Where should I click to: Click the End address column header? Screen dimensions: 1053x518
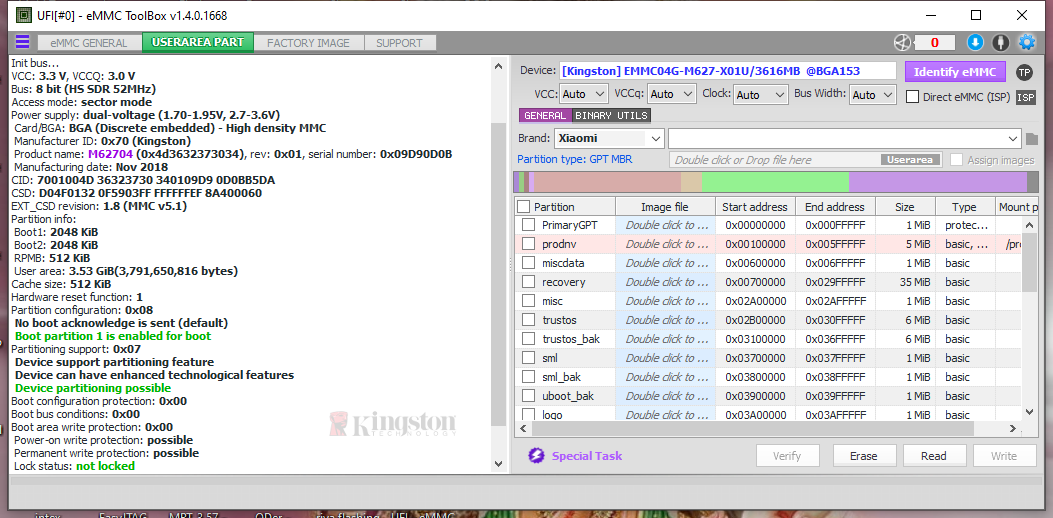click(835, 206)
